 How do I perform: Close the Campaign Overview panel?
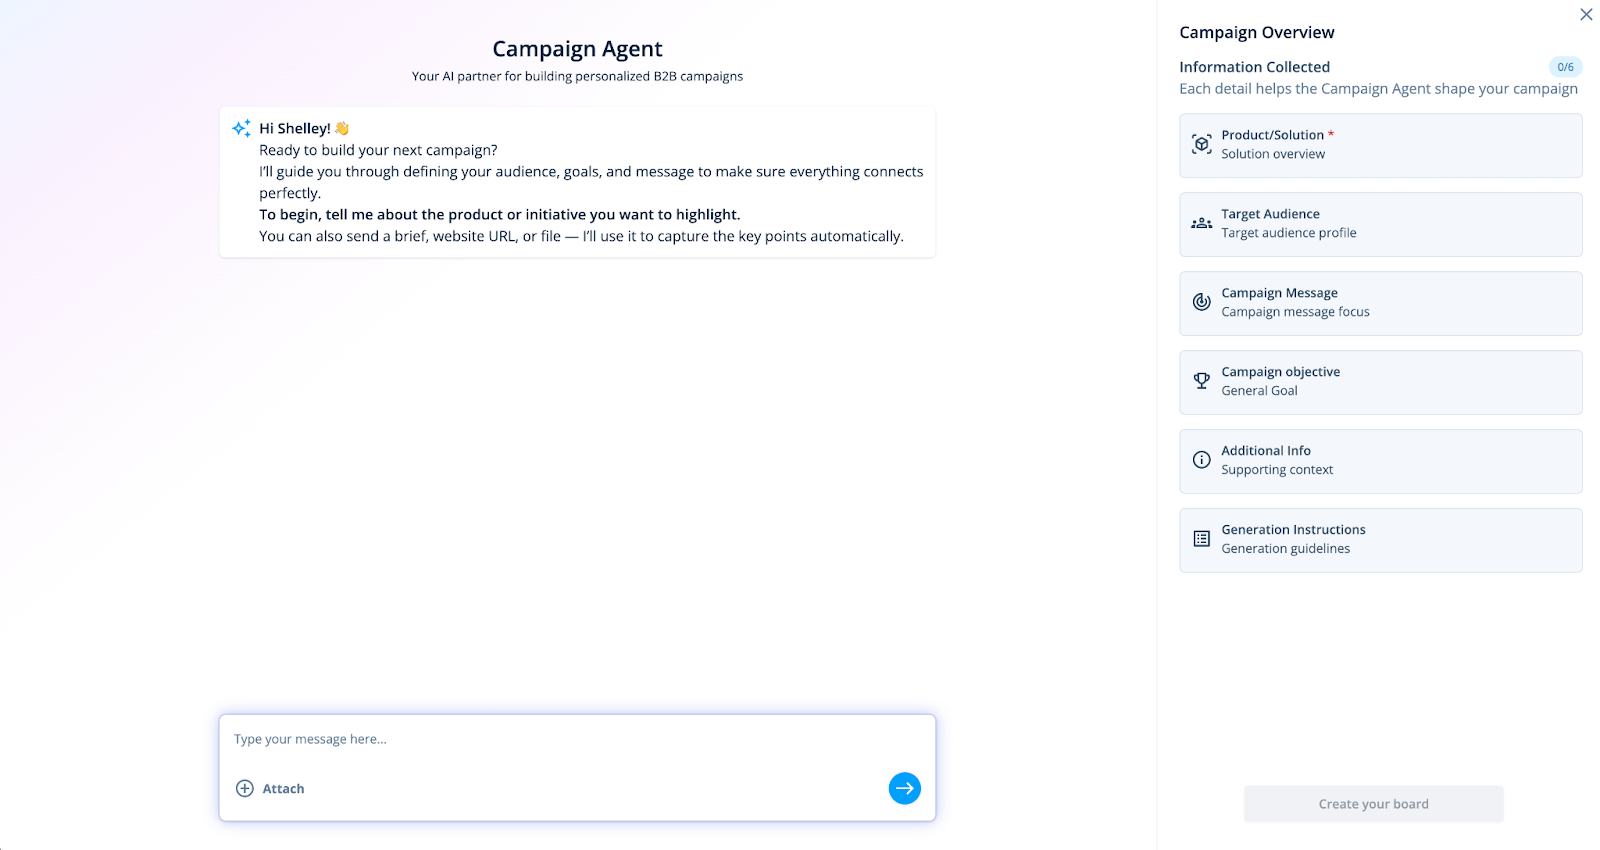tap(1586, 15)
